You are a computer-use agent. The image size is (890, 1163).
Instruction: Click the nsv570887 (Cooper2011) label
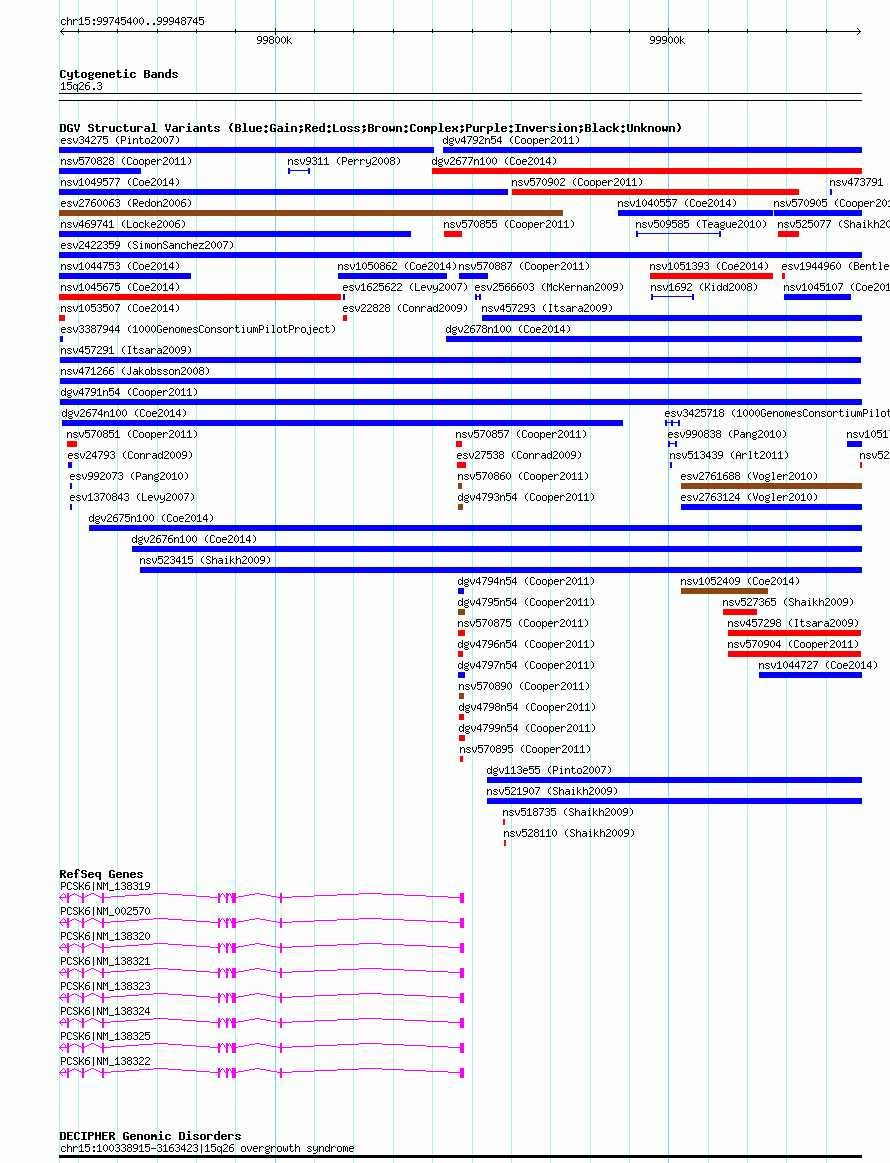pyautogui.click(x=524, y=266)
